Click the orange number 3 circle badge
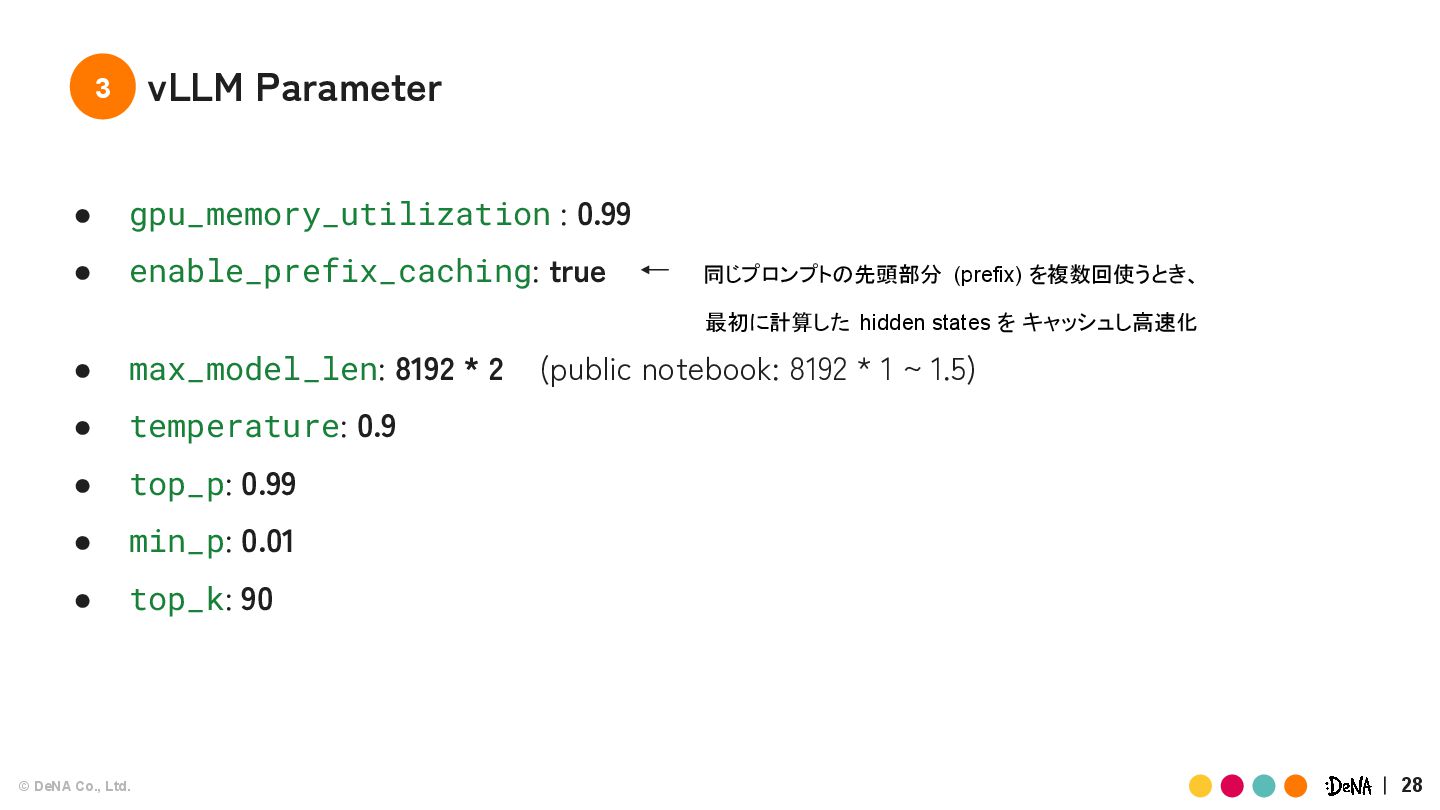Screen dimensions: 1440x810 click(x=102, y=87)
